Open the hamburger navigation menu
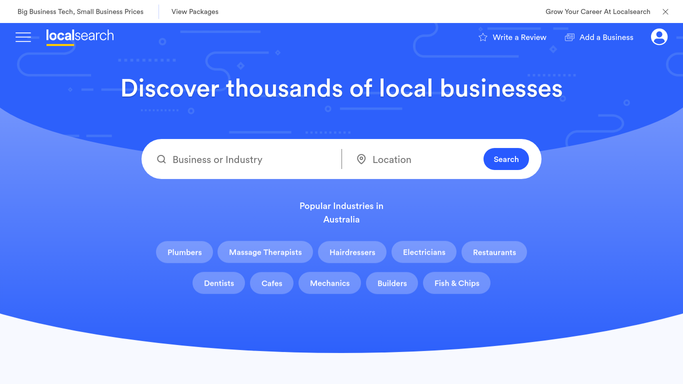 tap(23, 37)
